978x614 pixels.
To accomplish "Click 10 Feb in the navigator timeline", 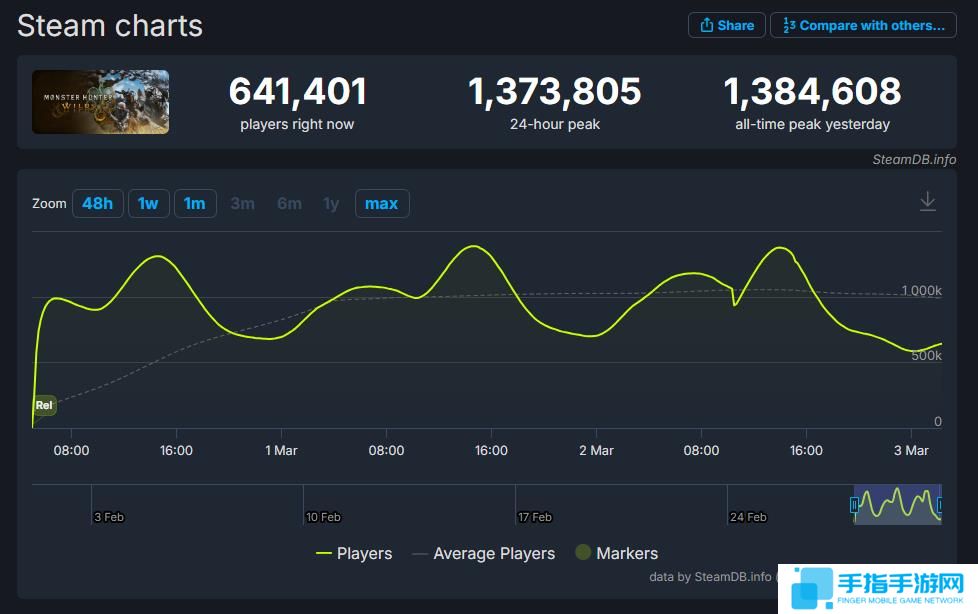I will pyautogui.click(x=323, y=517).
